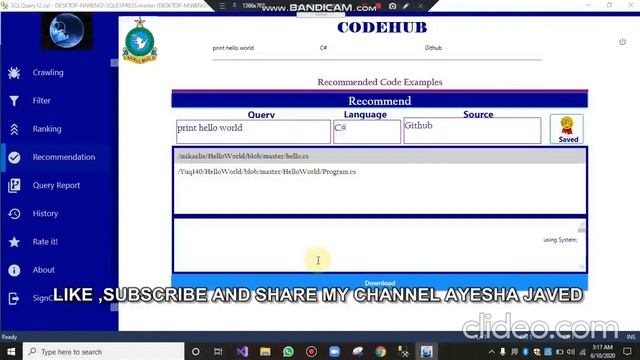Click 'Github' in the top header row
This screenshot has width=640, height=360.
(433, 48)
